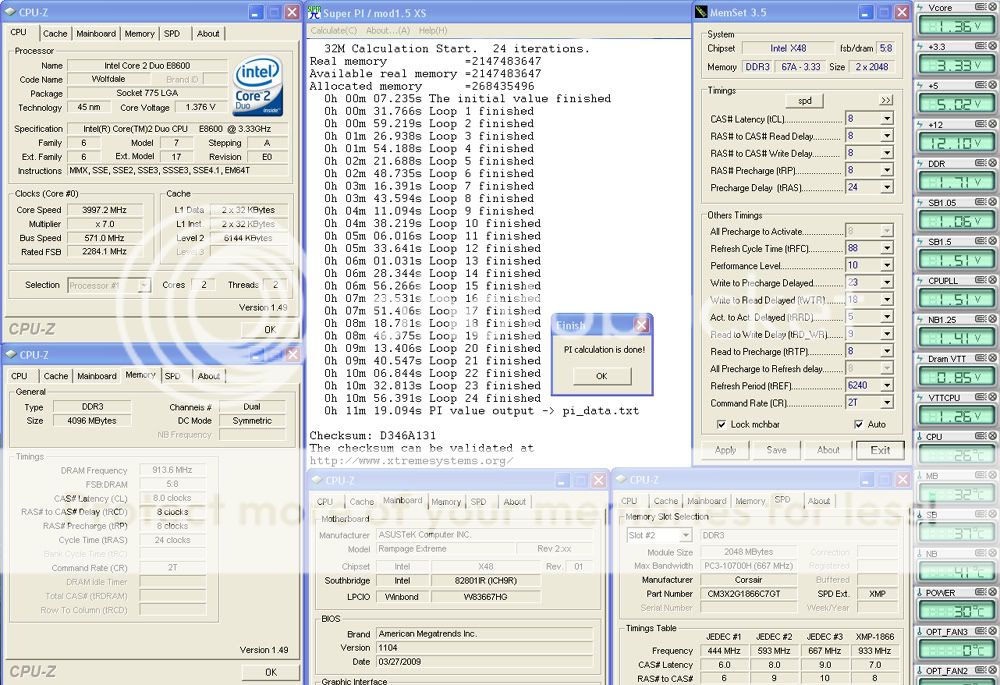The height and width of the screenshot is (685, 1000).
Task: Click the 'Checksum: D346A131' line
Action: [x=373, y=436]
